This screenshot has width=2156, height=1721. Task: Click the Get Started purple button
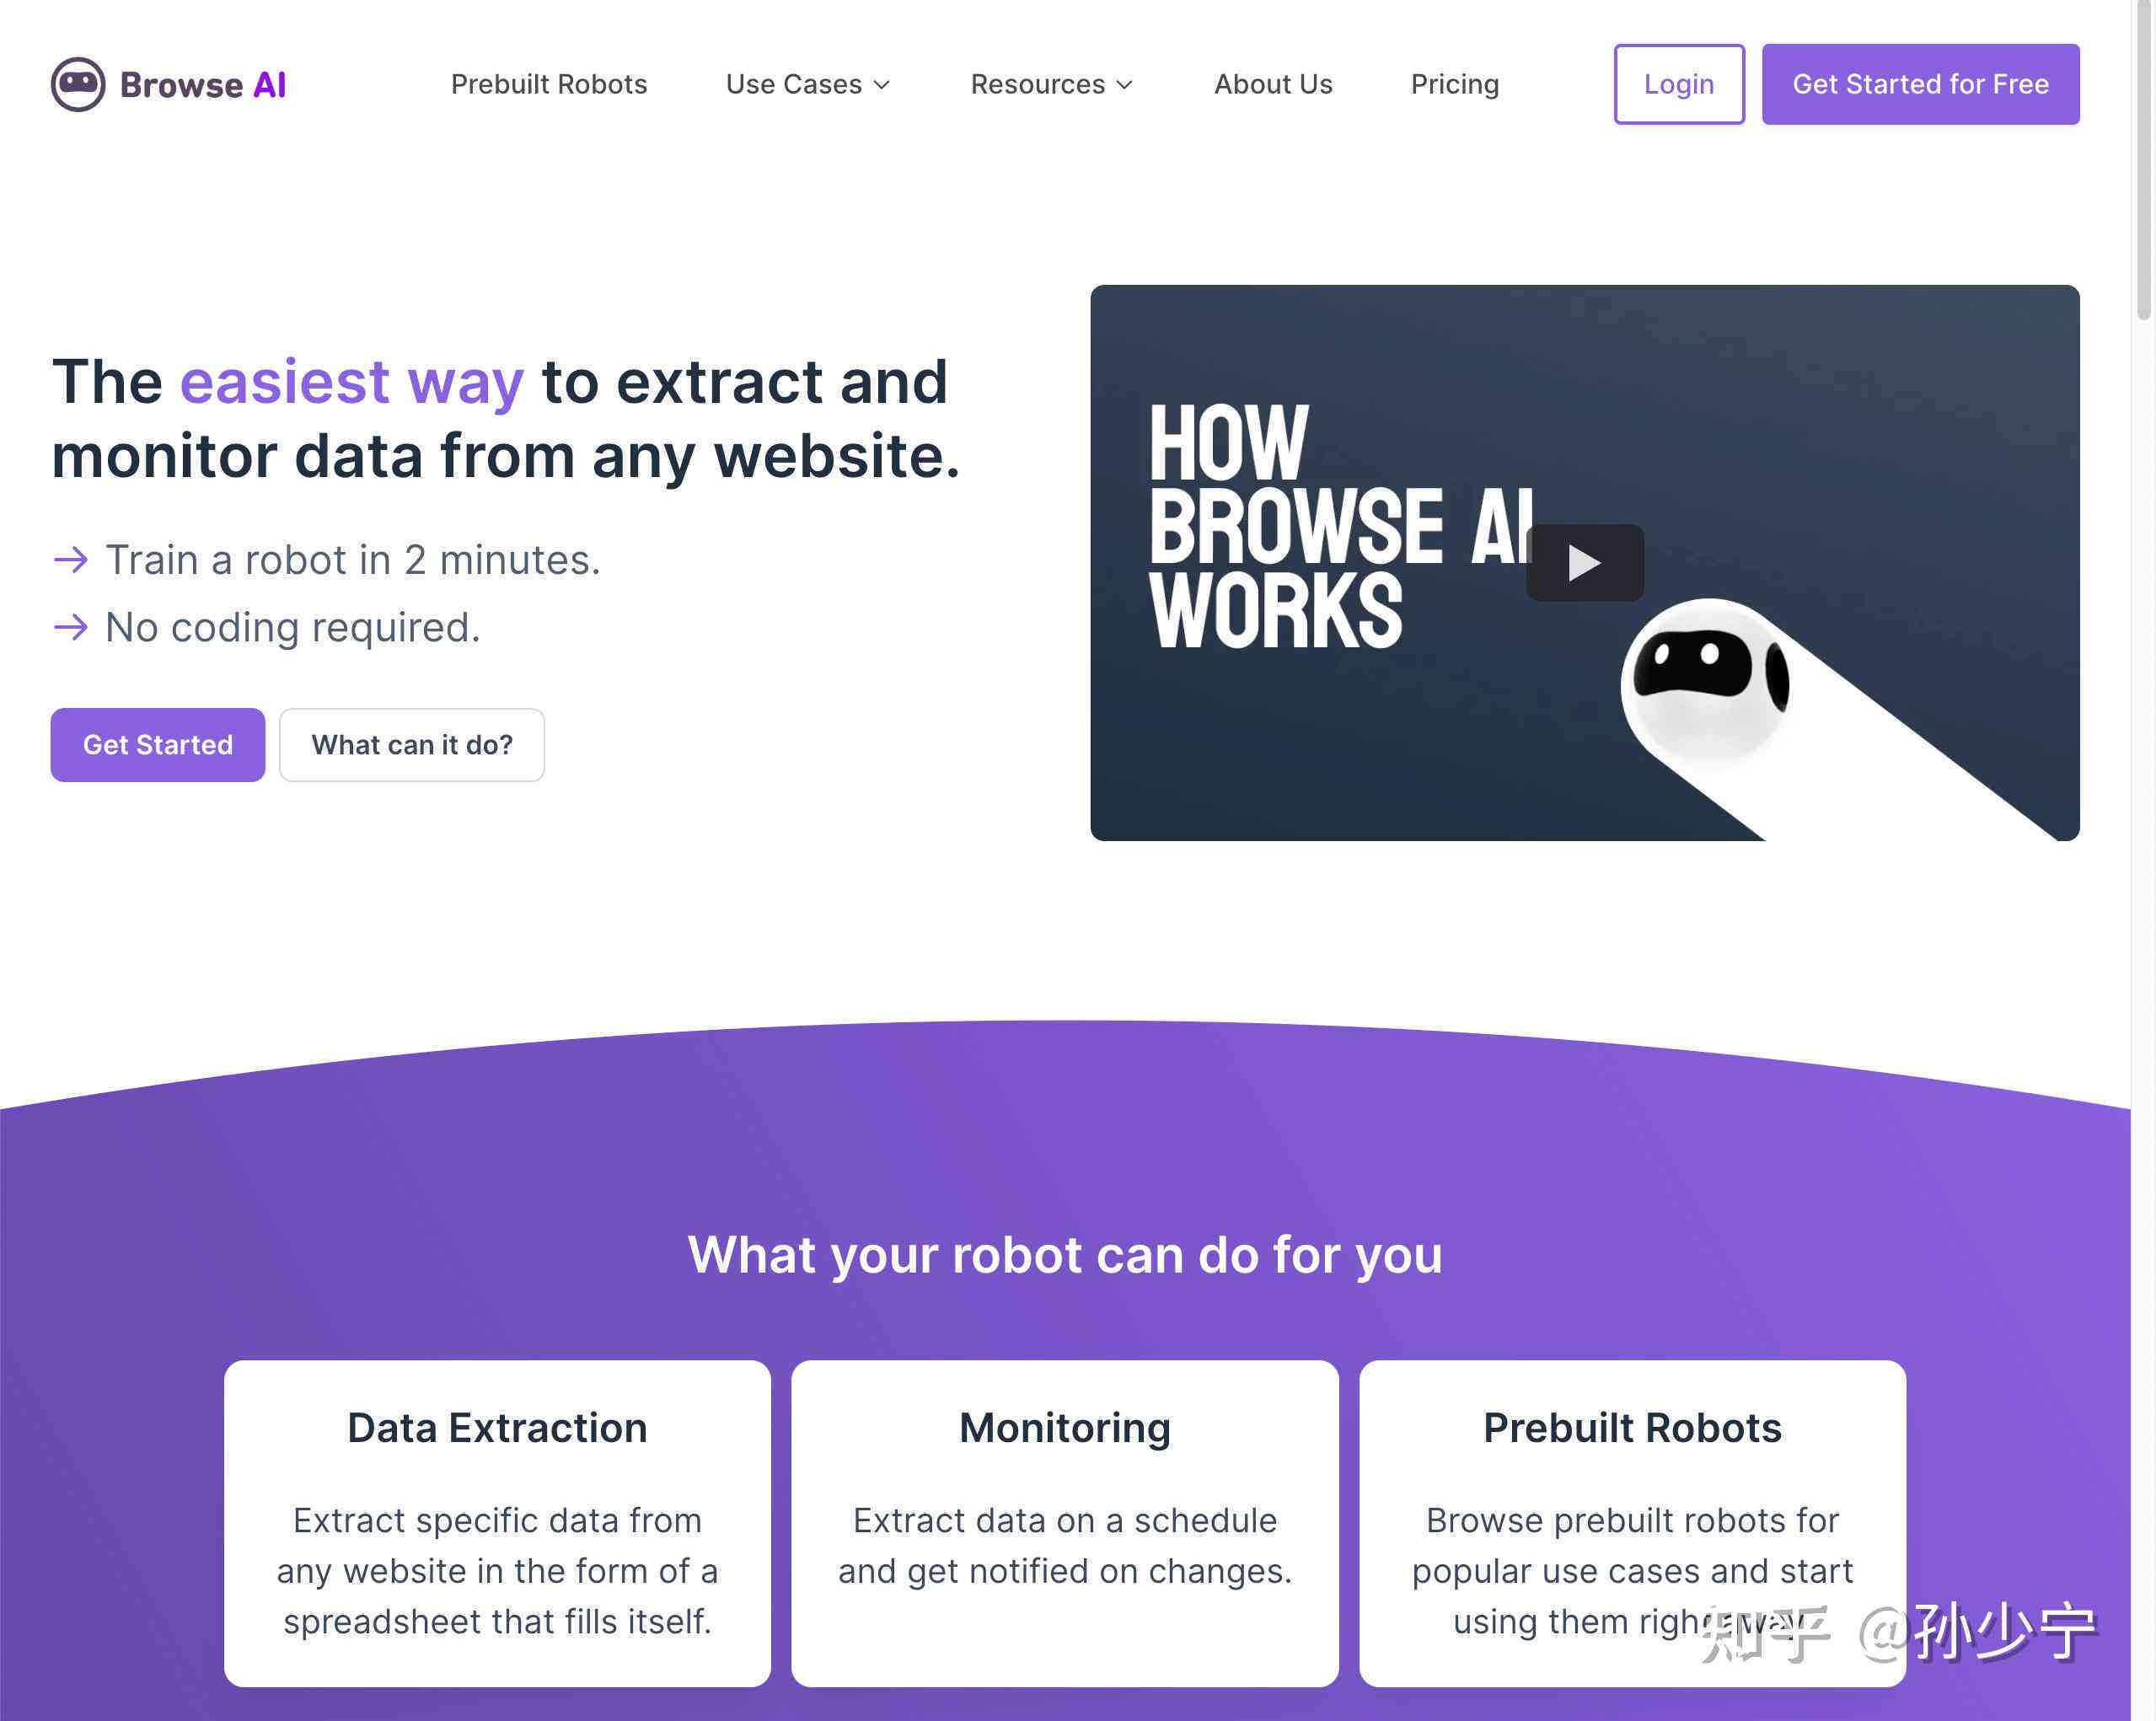click(x=158, y=744)
